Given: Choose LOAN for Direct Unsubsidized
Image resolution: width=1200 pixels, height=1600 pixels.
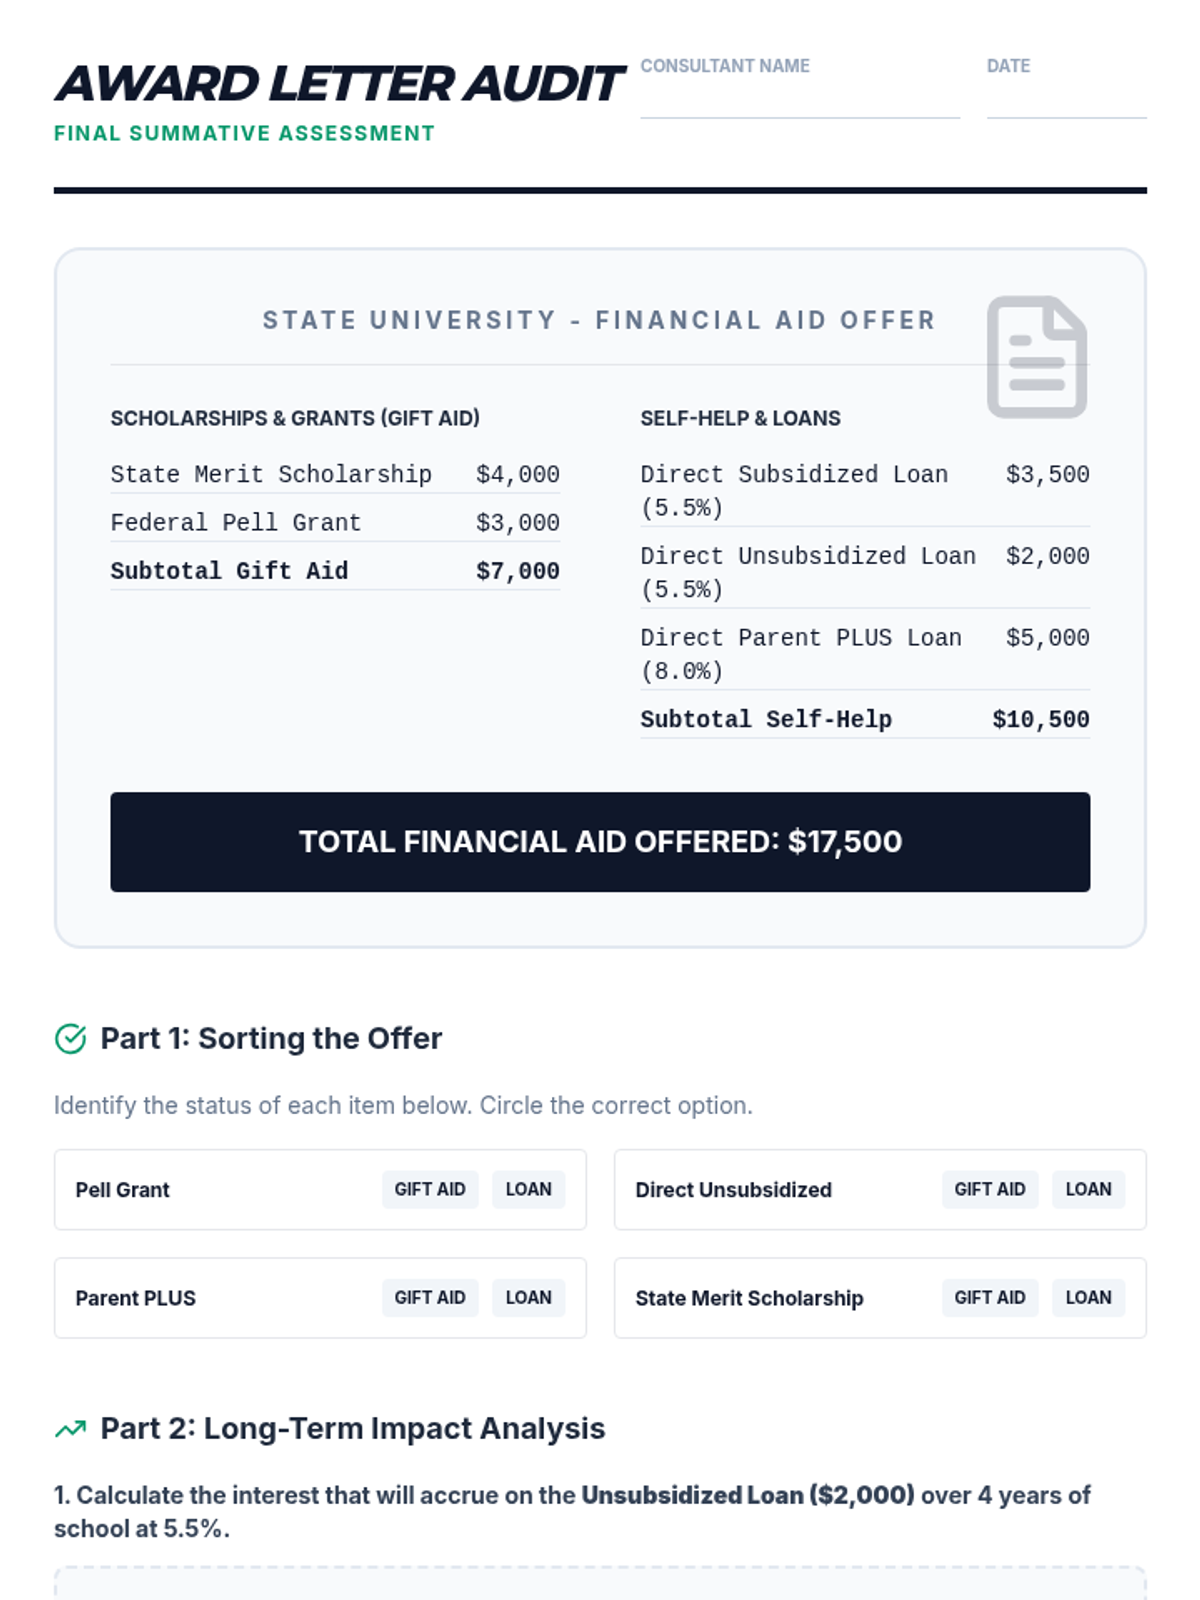Looking at the screenshot, I should [x=1088, y=1189].
